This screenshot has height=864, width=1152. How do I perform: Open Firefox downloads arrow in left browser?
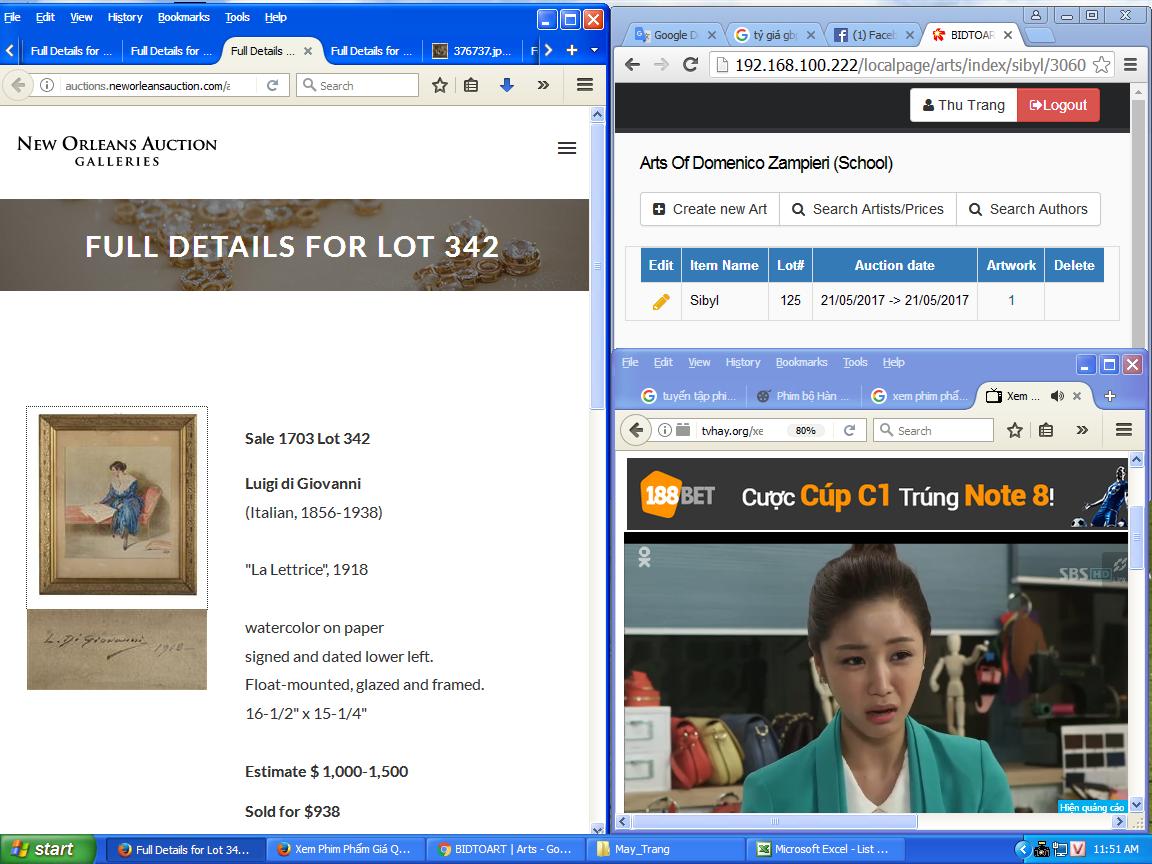tap(507, 86)
